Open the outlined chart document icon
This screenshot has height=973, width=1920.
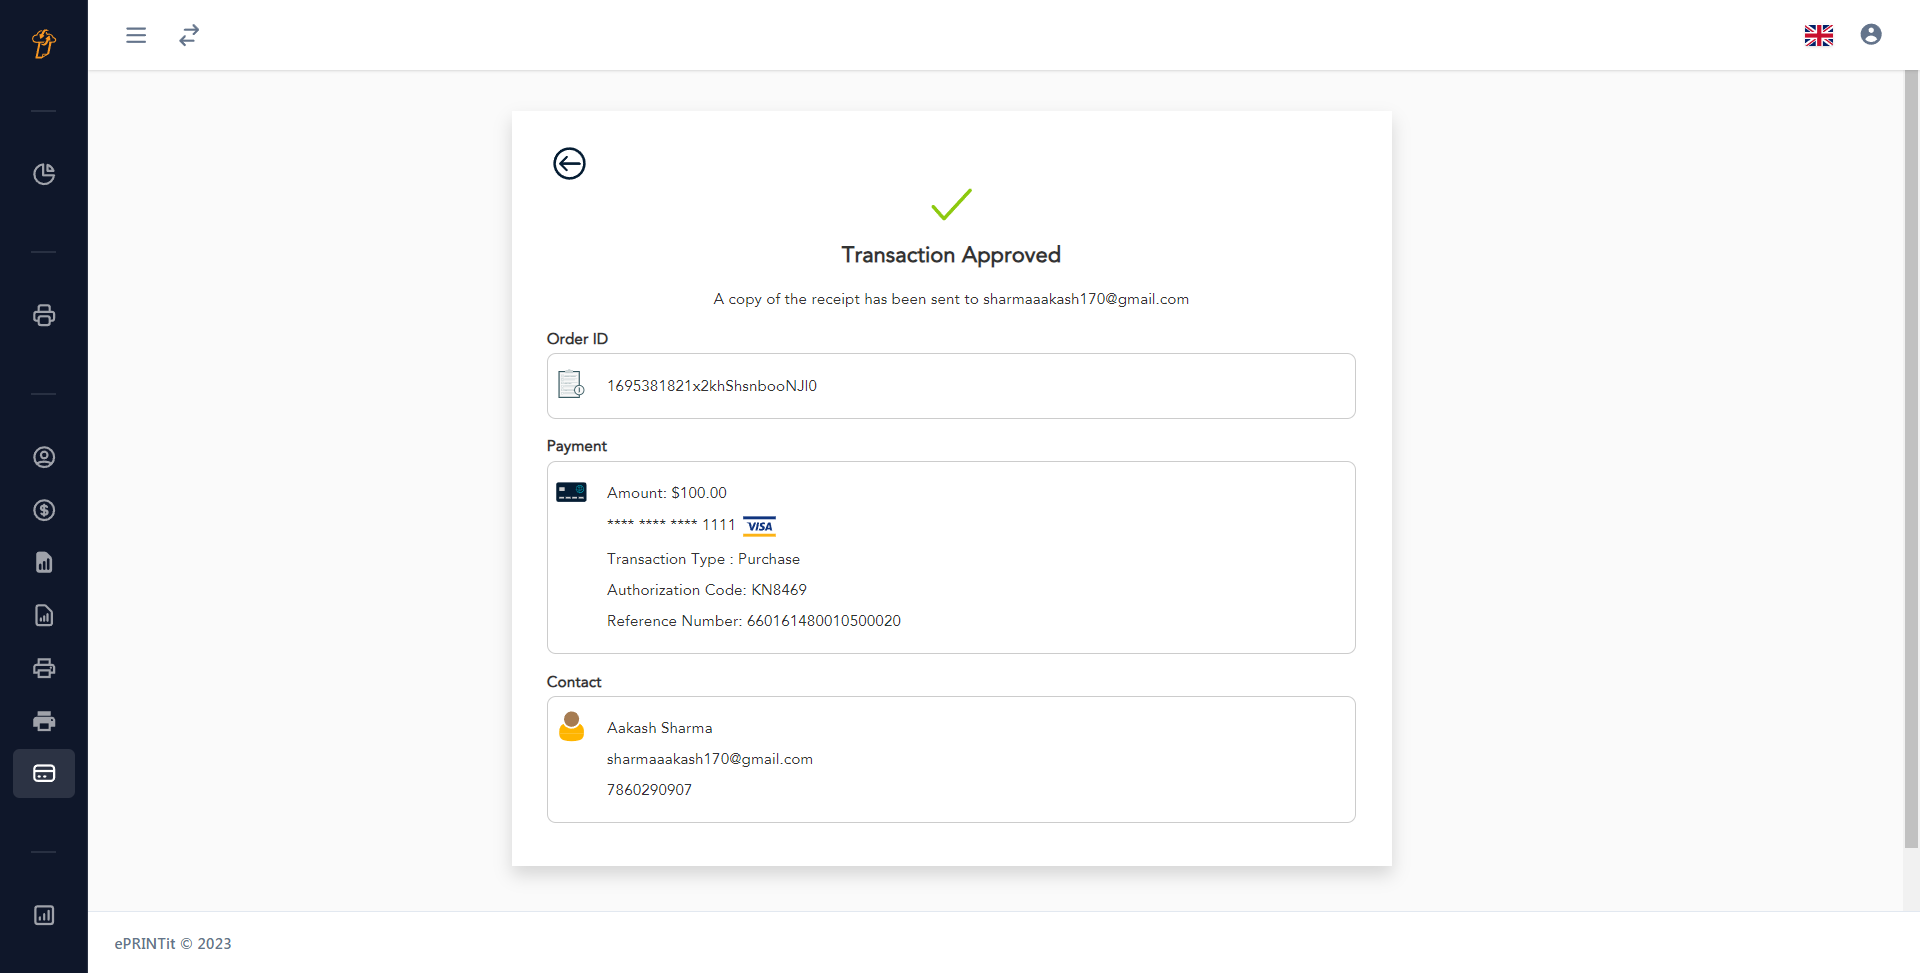coord(44,615)
